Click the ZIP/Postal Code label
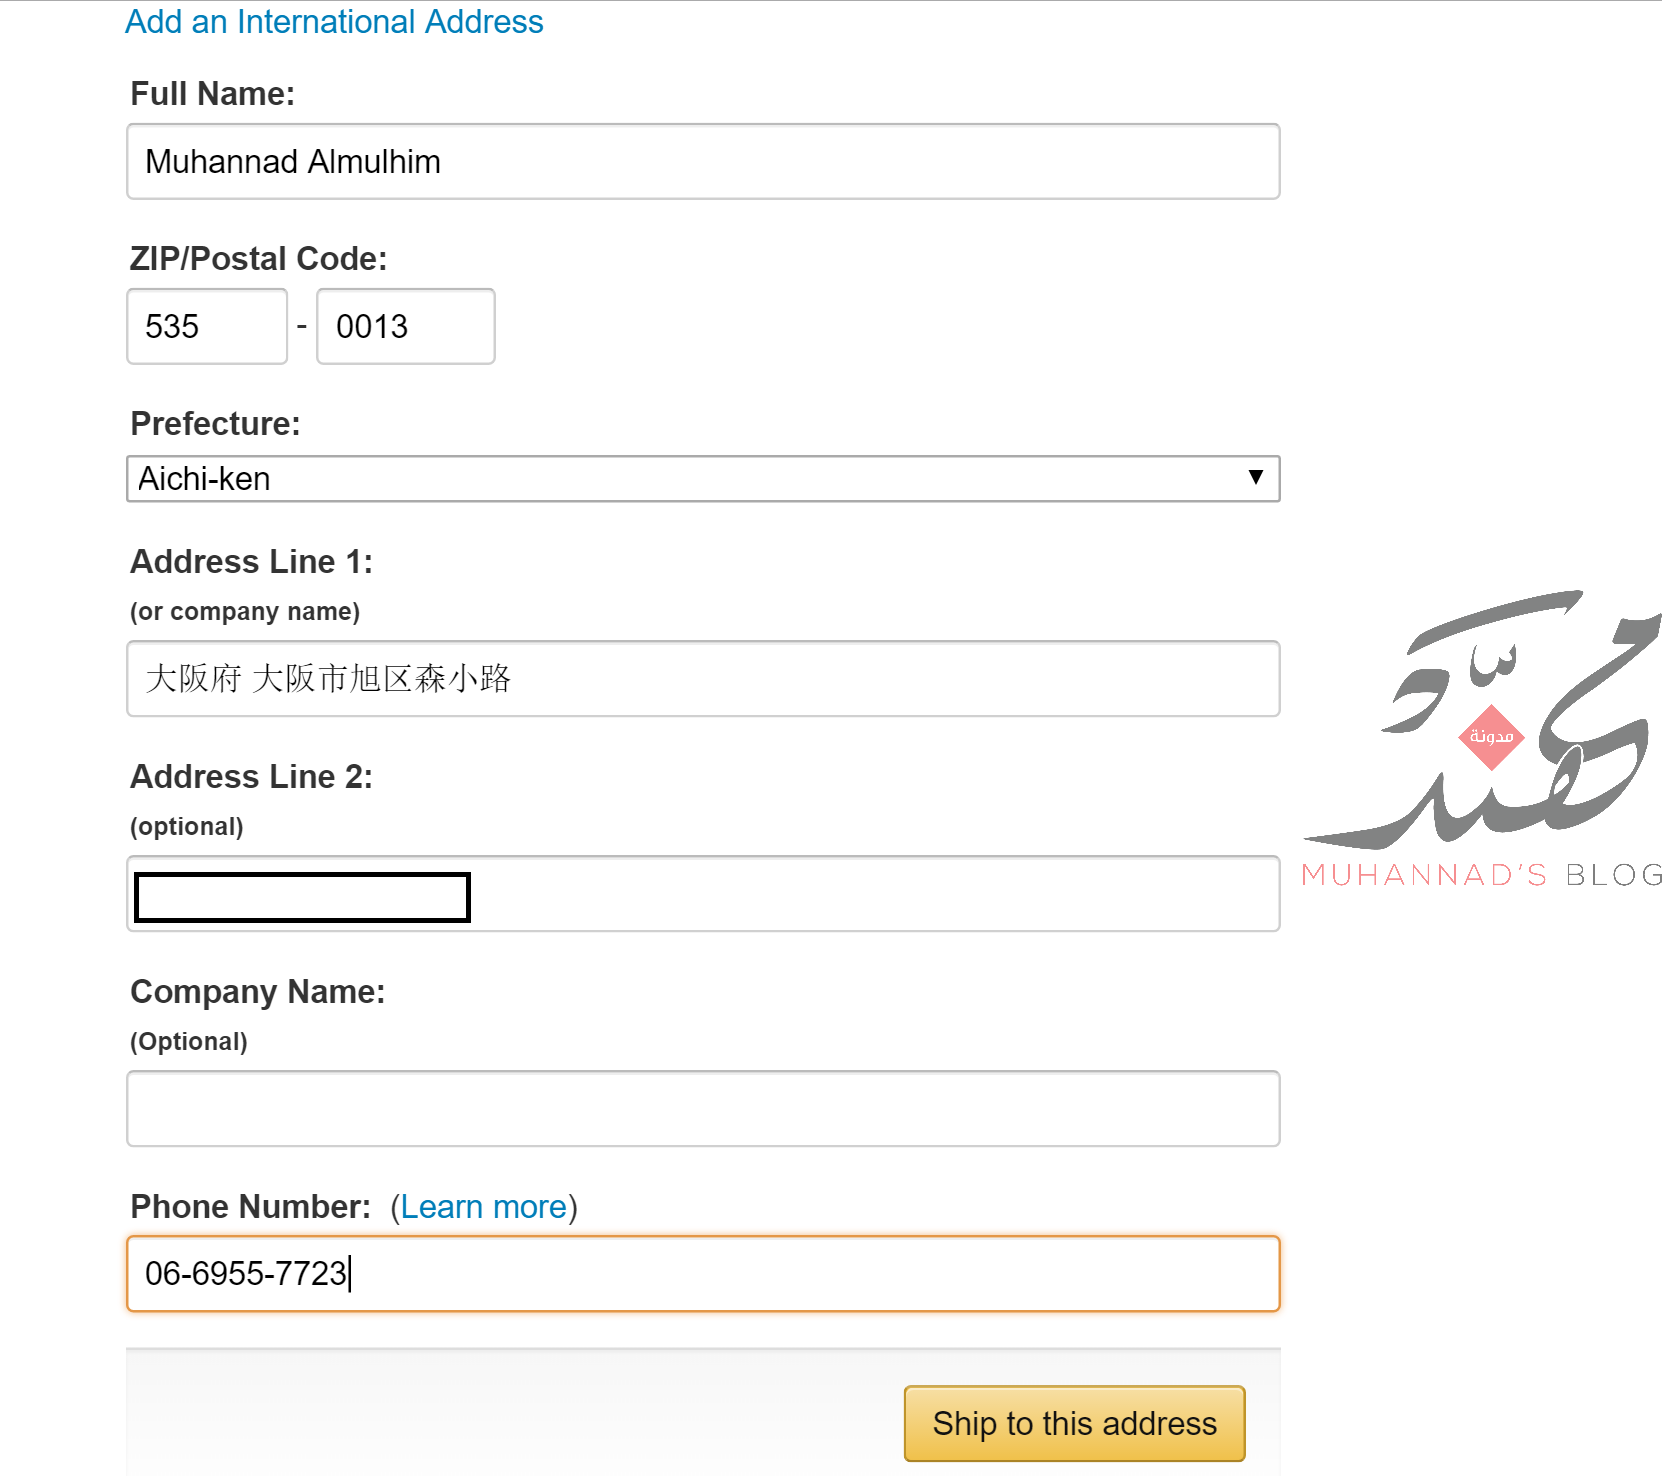 [259, 259]
